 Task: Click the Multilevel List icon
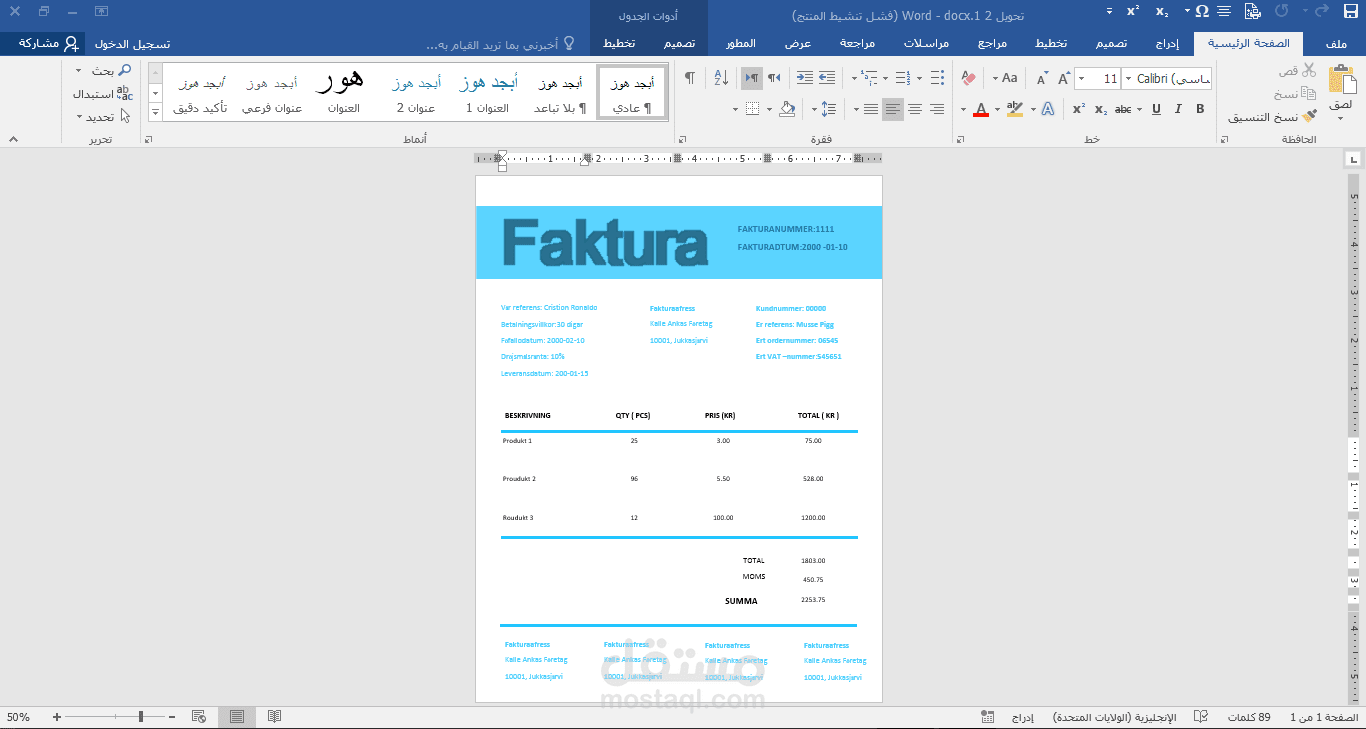click(870, 78)
